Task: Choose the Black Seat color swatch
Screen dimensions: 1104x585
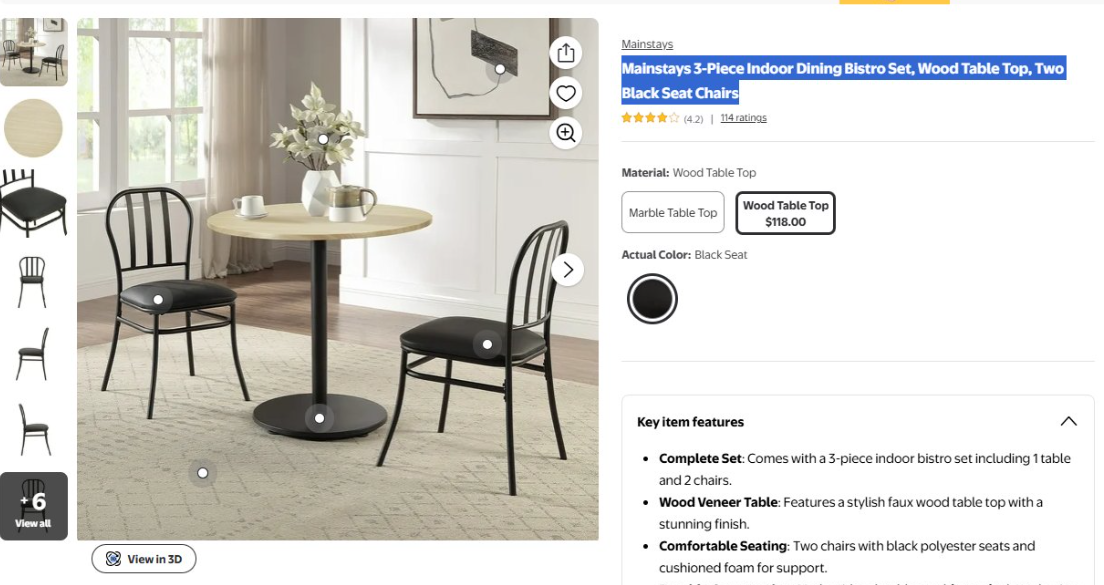Action: point(652,298)
